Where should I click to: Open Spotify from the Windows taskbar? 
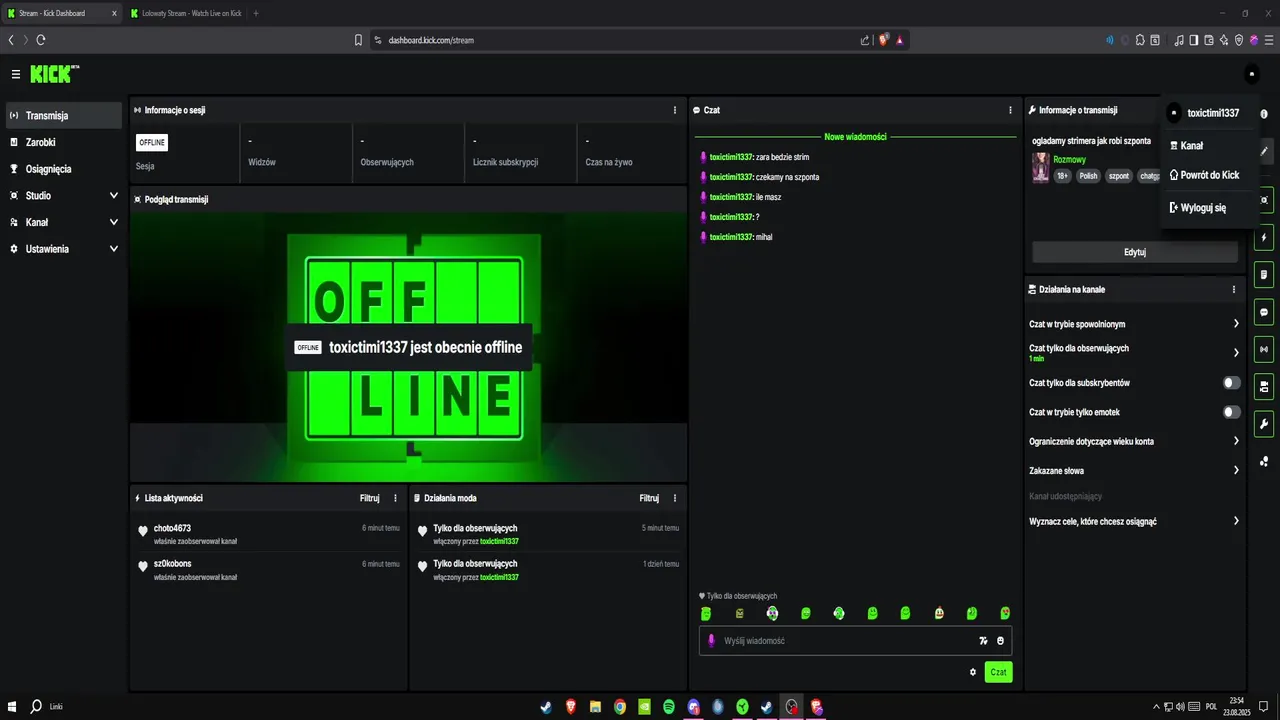coord(669,707)
